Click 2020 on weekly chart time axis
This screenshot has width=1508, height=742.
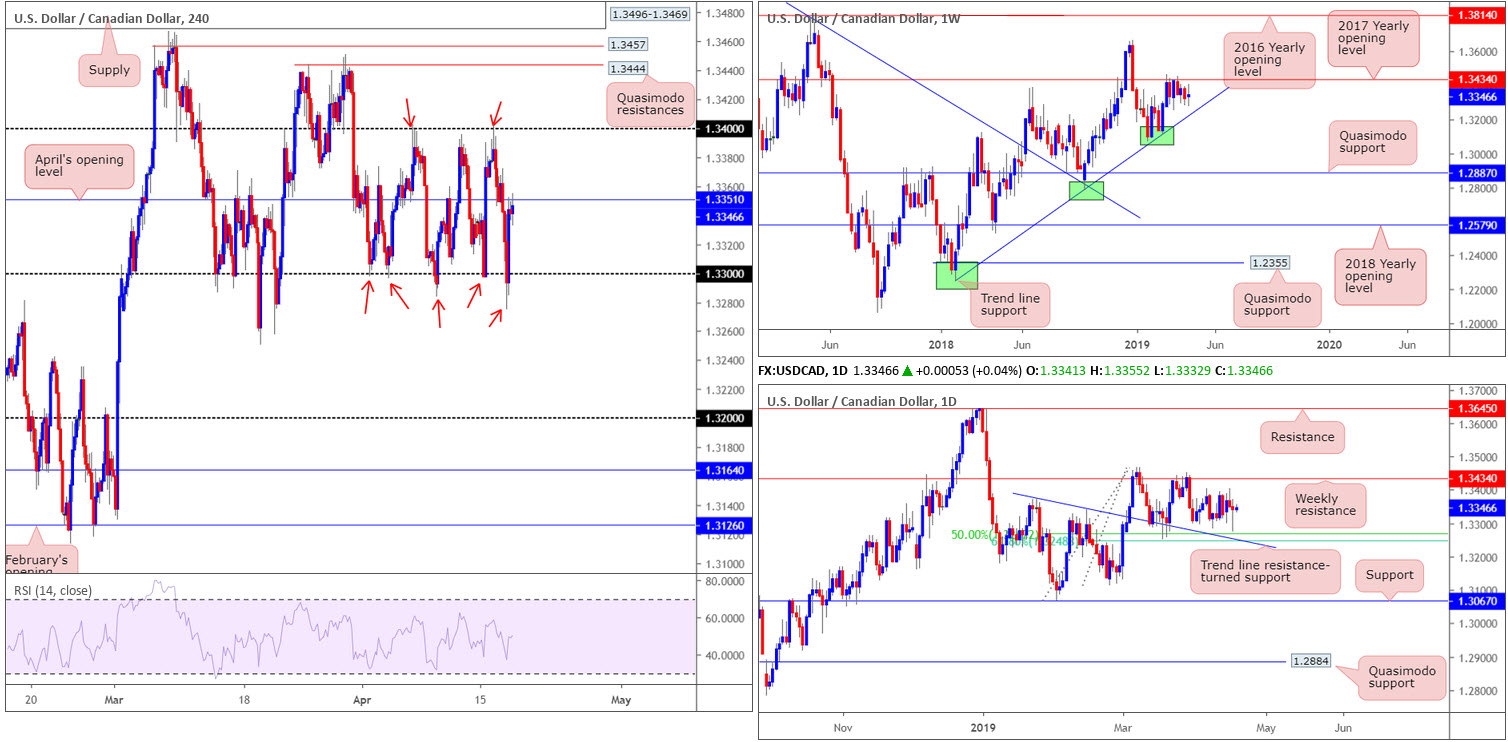1328,343
